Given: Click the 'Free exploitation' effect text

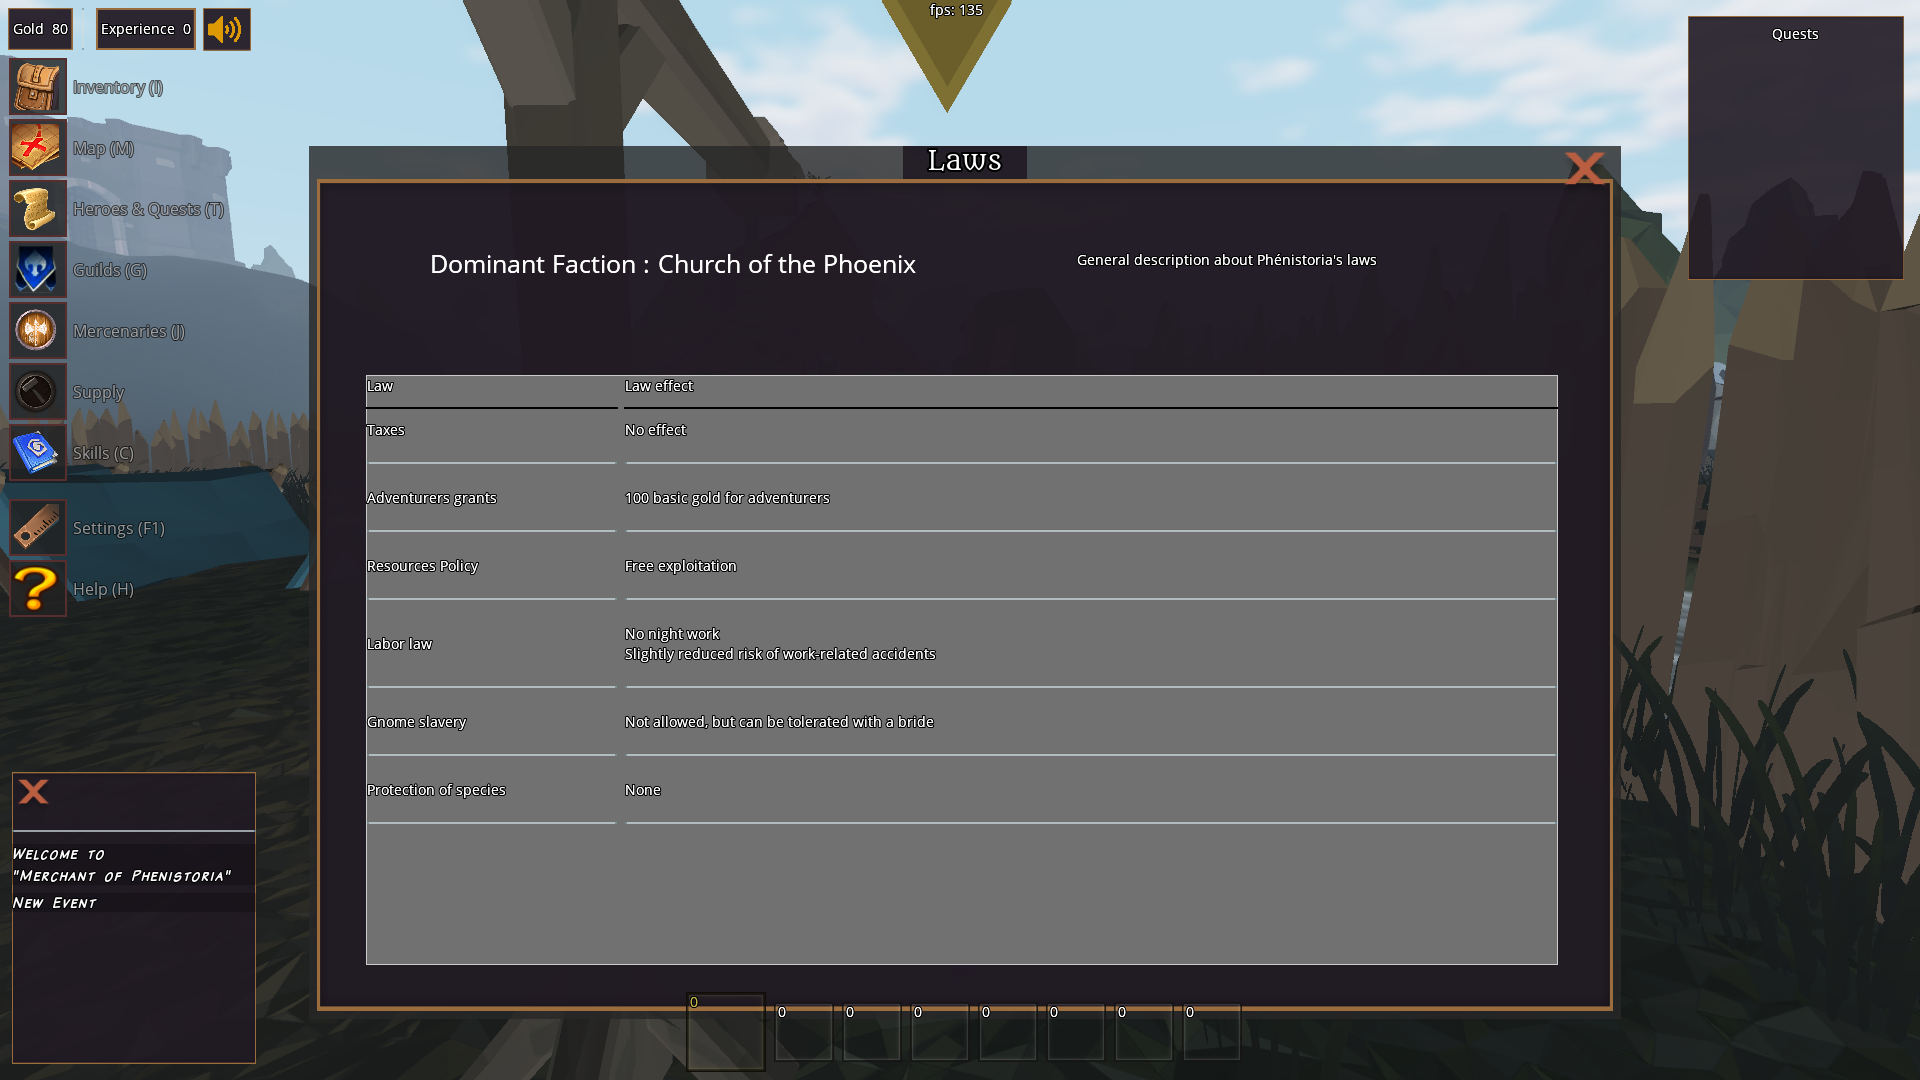Looking at the screenshot, I should [680, 566].
